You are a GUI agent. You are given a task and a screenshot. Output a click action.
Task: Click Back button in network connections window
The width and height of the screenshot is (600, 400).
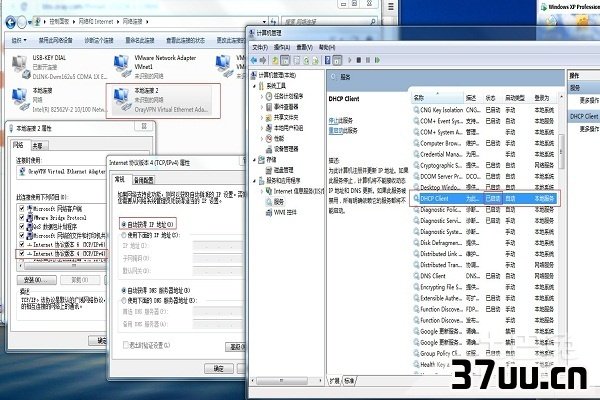tap(11, 23)
